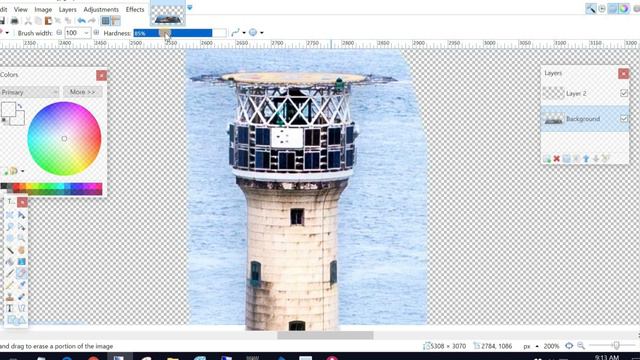The width and height of the screenshot is (640, 360).
Task: Toggle Colors window visibility button
Action: [624, 9]
